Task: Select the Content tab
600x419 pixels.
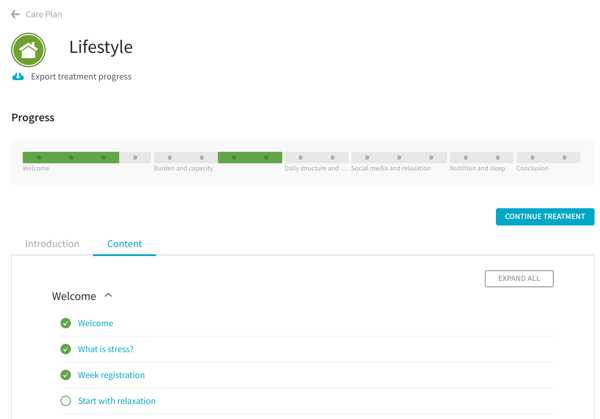Action: pyautogui.click(x=124, y=244)
